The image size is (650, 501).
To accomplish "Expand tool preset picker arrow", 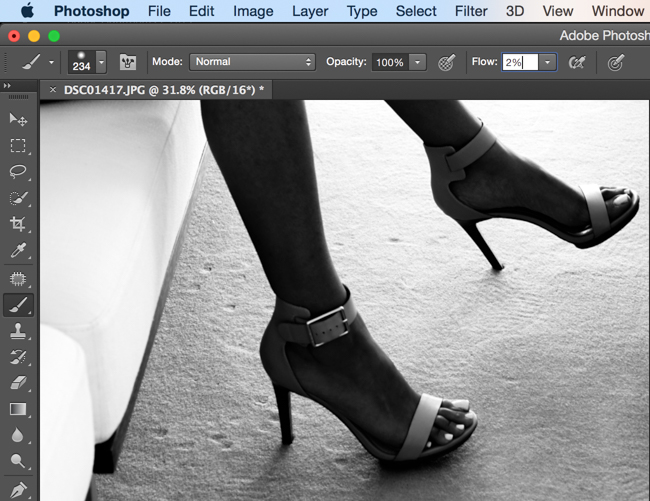I will 51,63.
